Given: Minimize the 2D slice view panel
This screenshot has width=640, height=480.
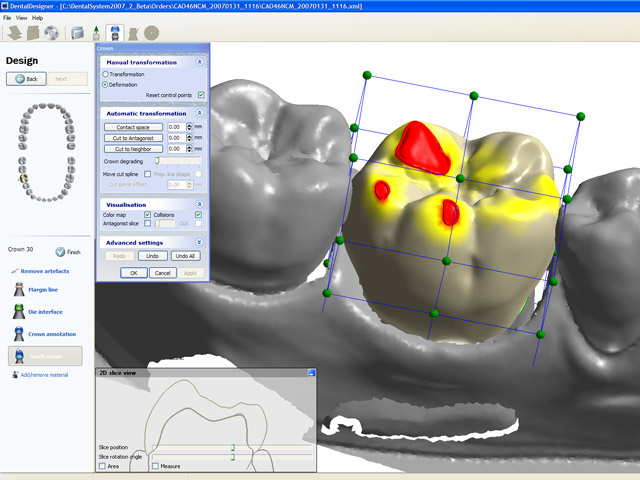Looking at the screenshot, I should pos(311,372).
